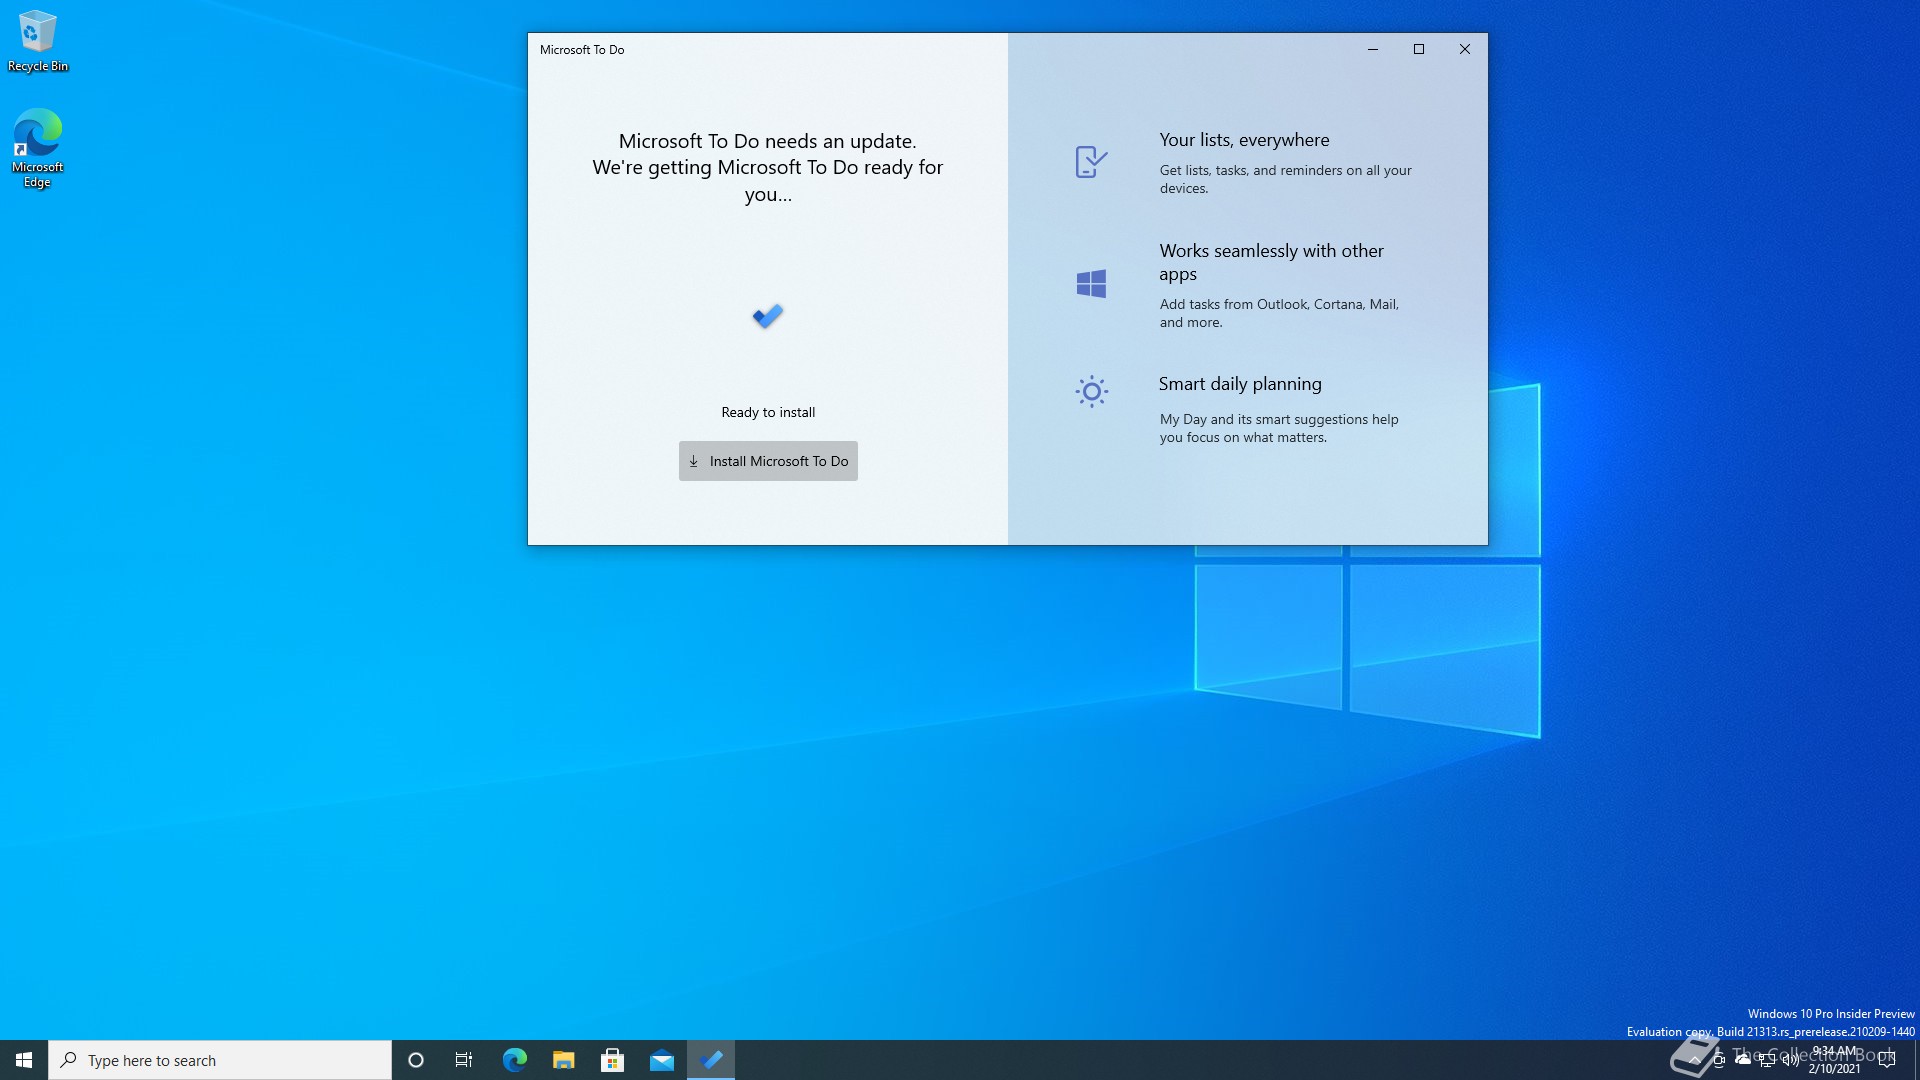
Task: Open File Explorer from the taskbar
Action: click(563, 1060)
